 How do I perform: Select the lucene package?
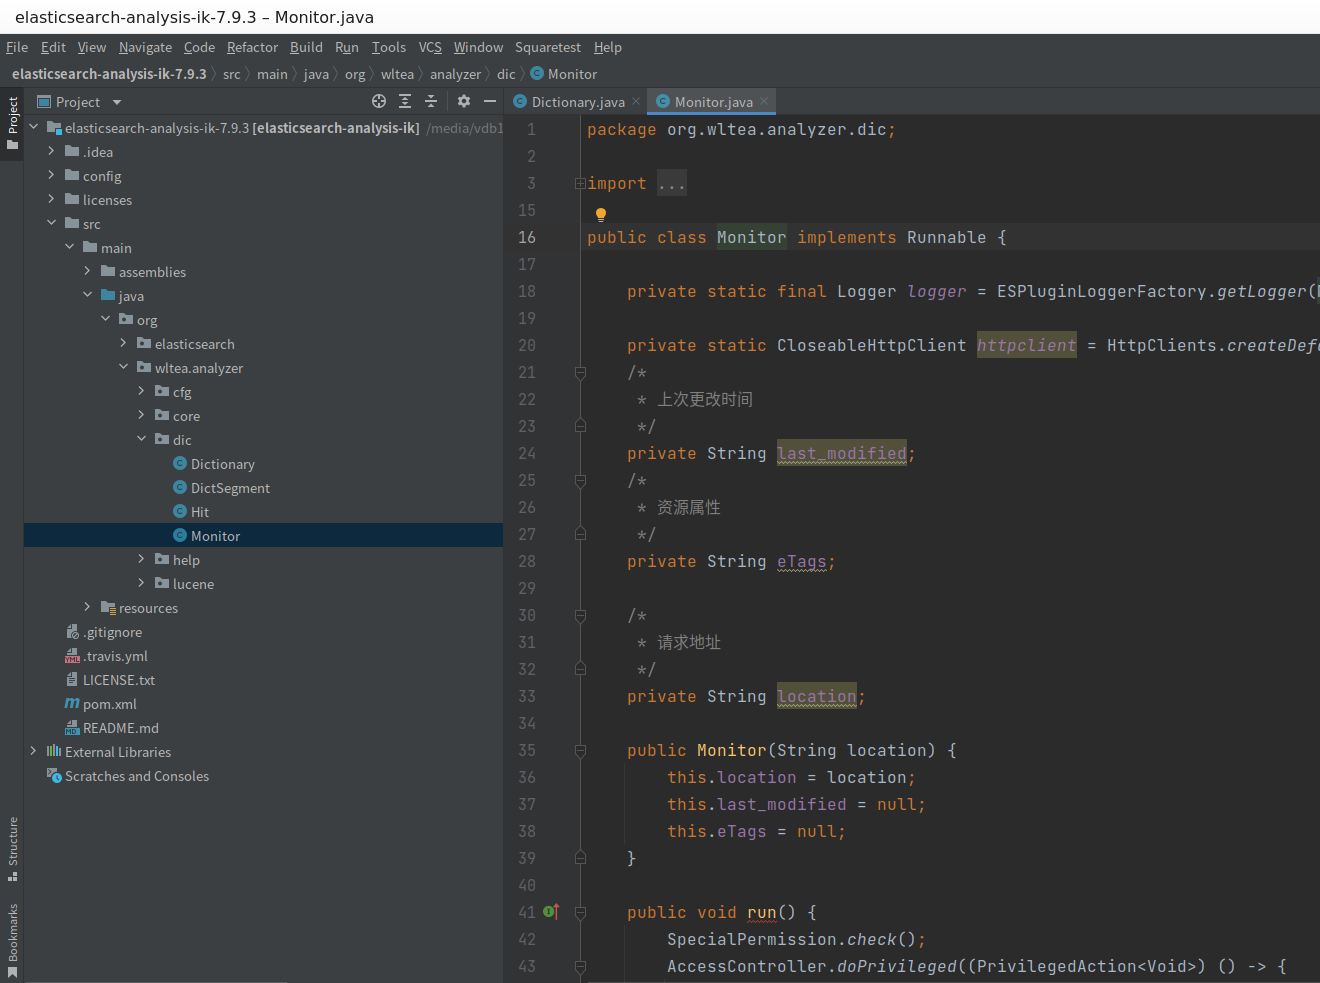click(193, 584)
